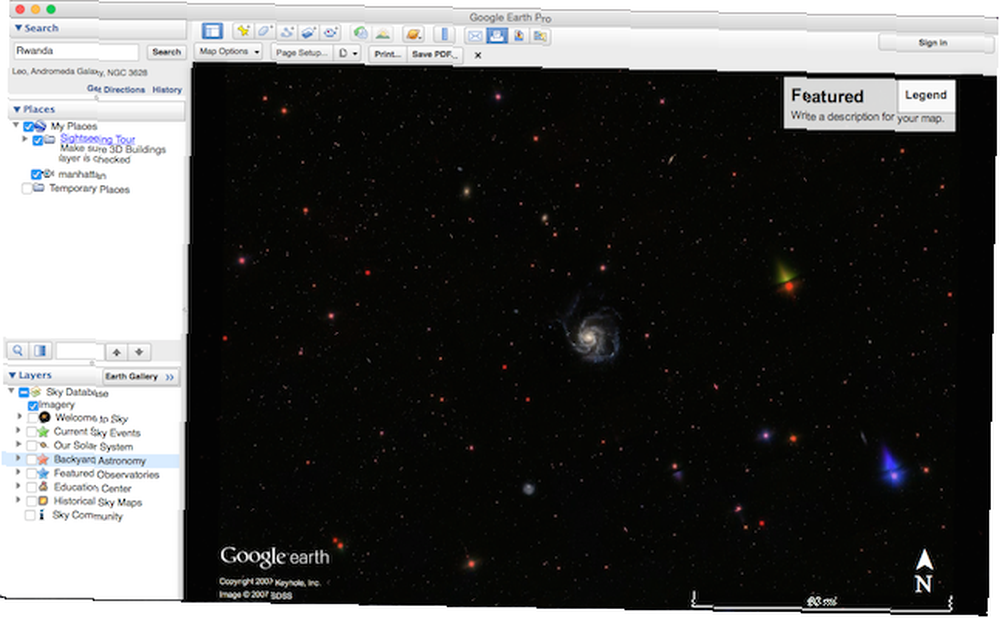Click the Page Setup button
The width and height of the screenshot is (1000, 618).
(302, 53)
